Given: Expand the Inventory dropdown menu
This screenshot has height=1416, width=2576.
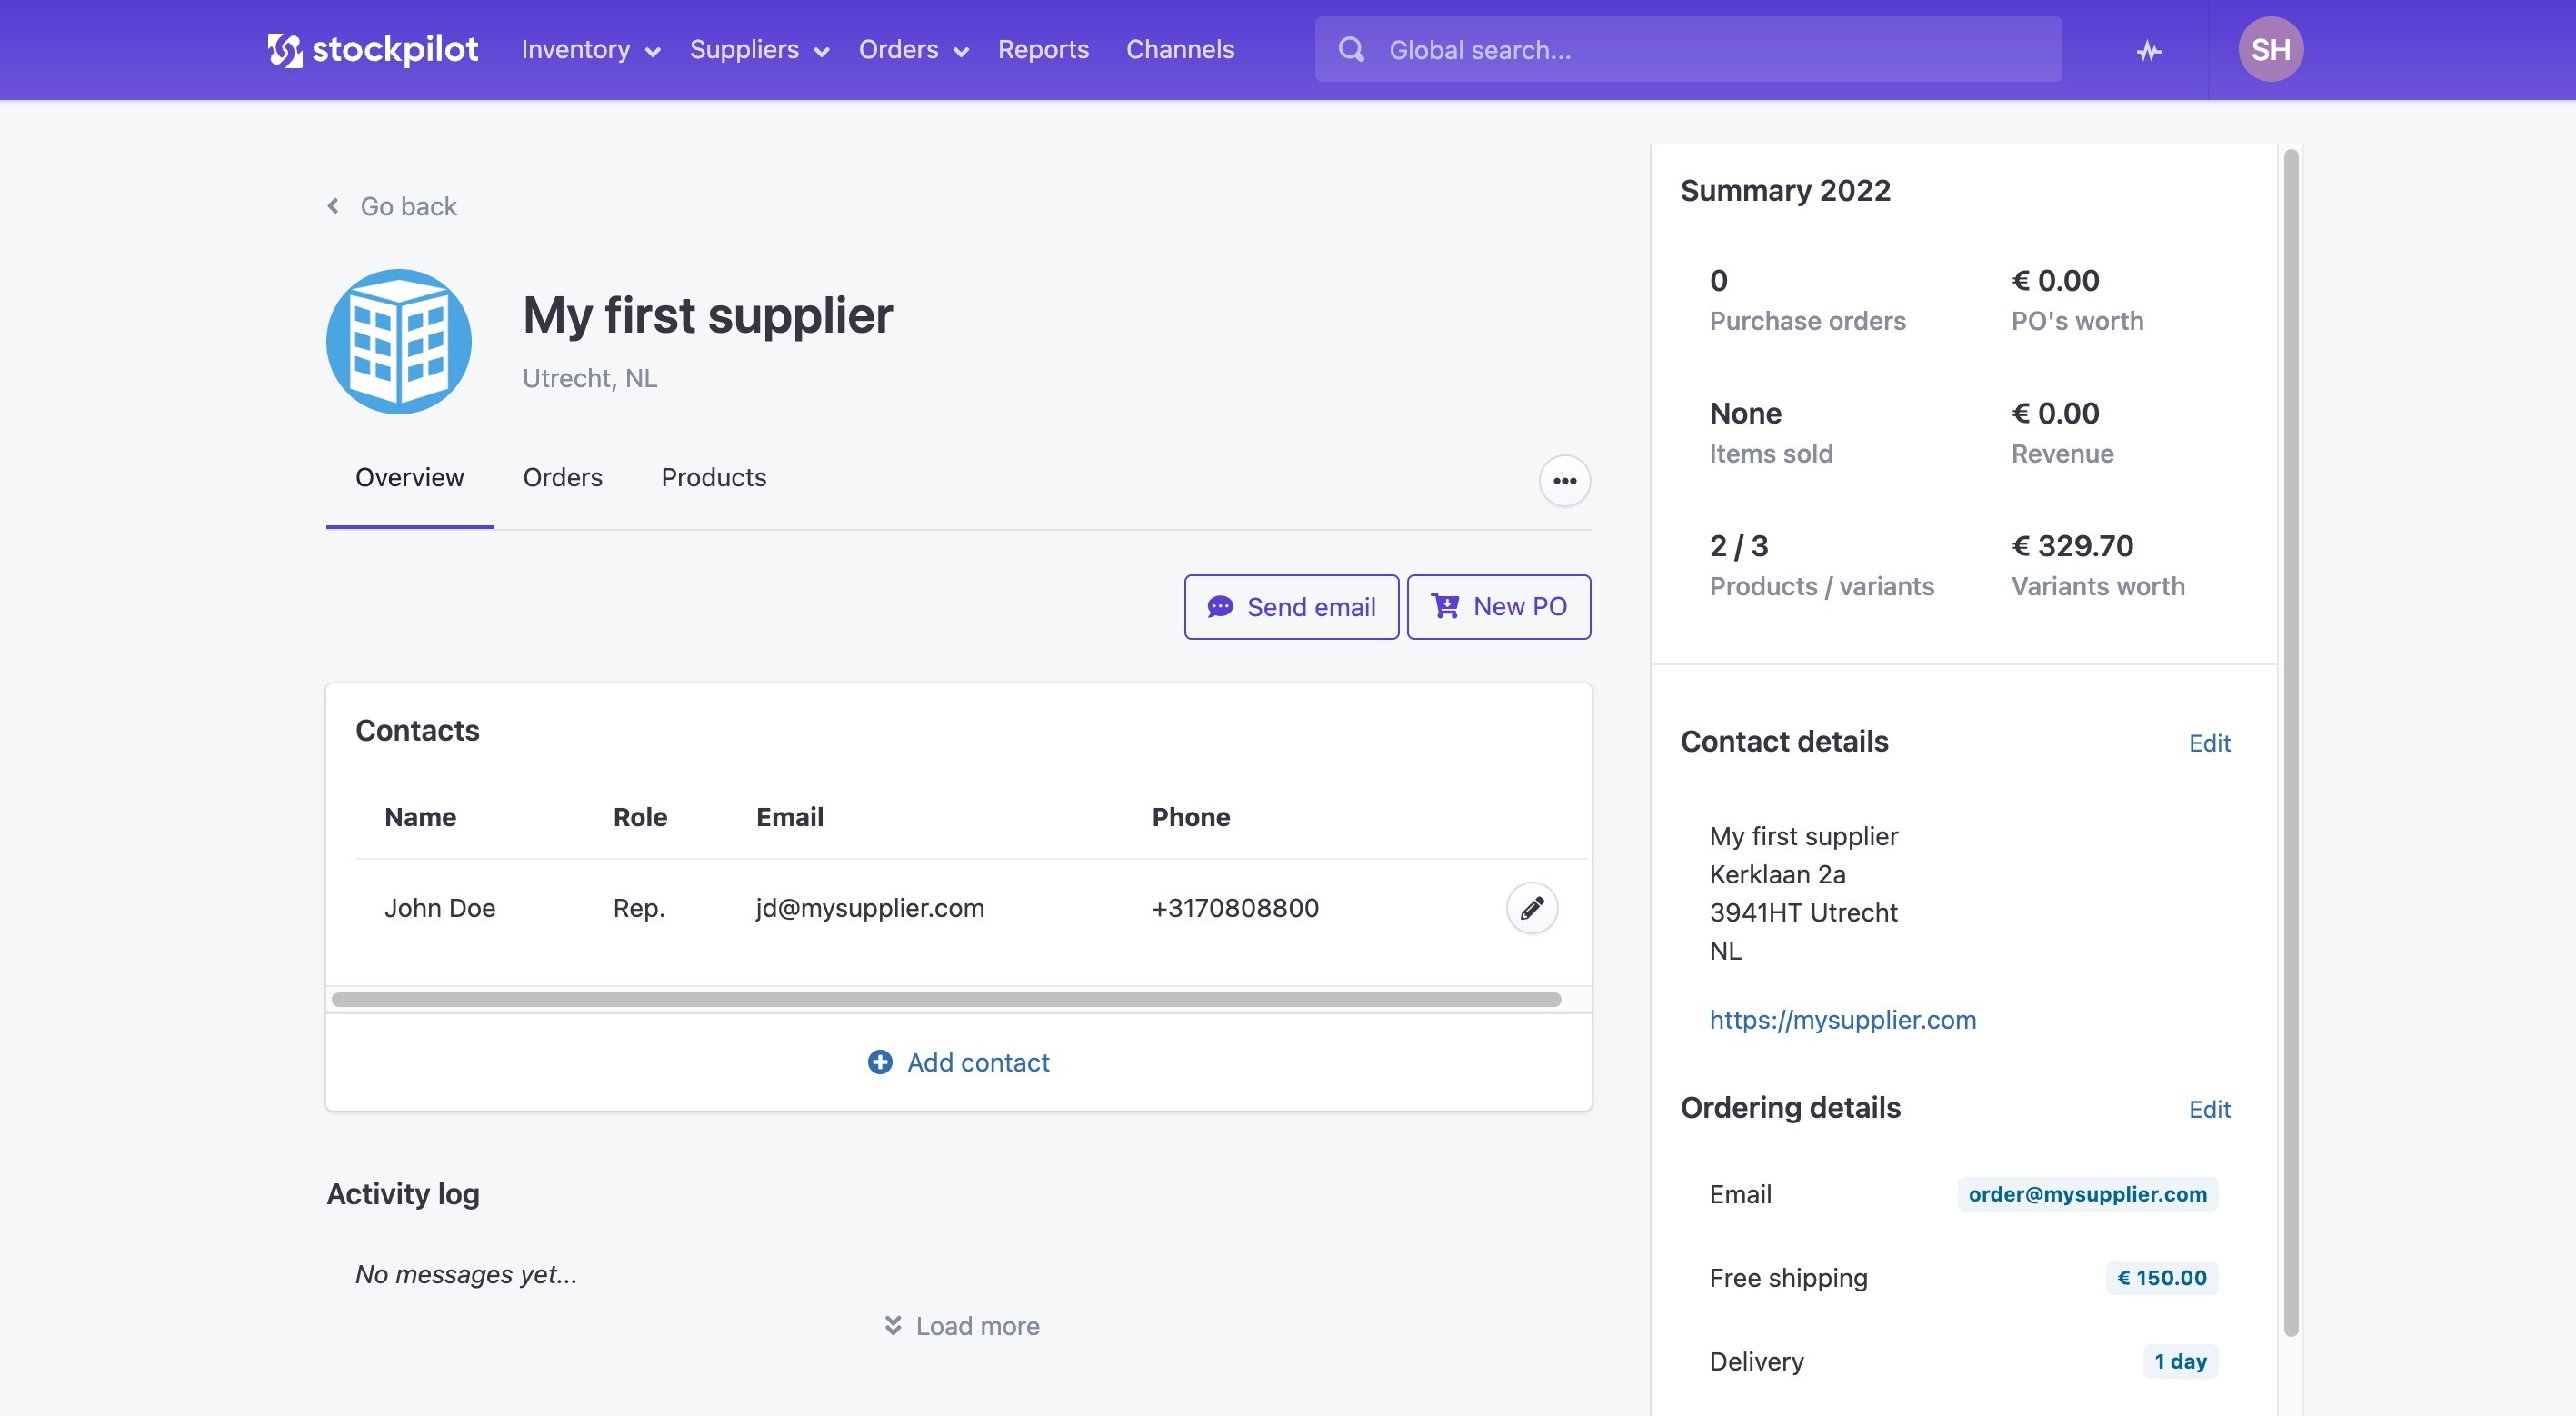Looking at the screenshot, I should [590, 50].
